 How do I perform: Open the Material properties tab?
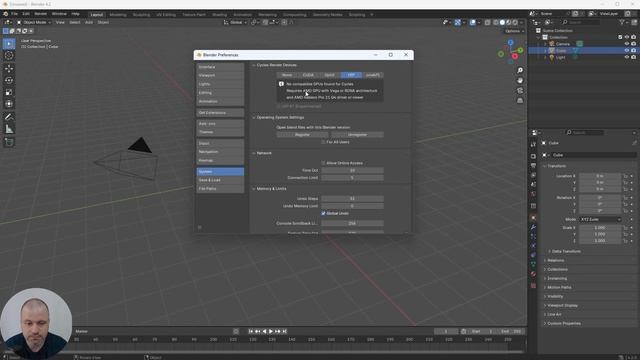tap(533, 274)
